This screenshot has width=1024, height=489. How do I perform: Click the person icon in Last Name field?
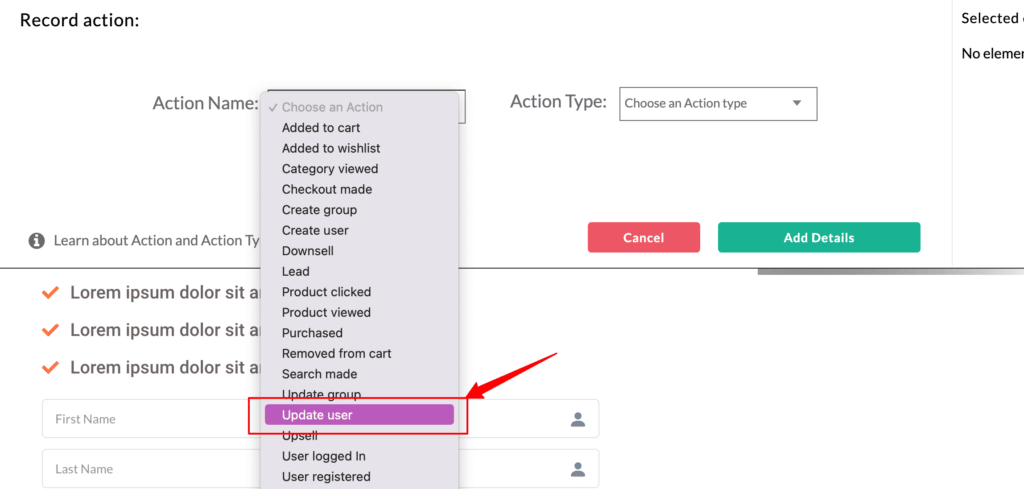tap(578, 469)
